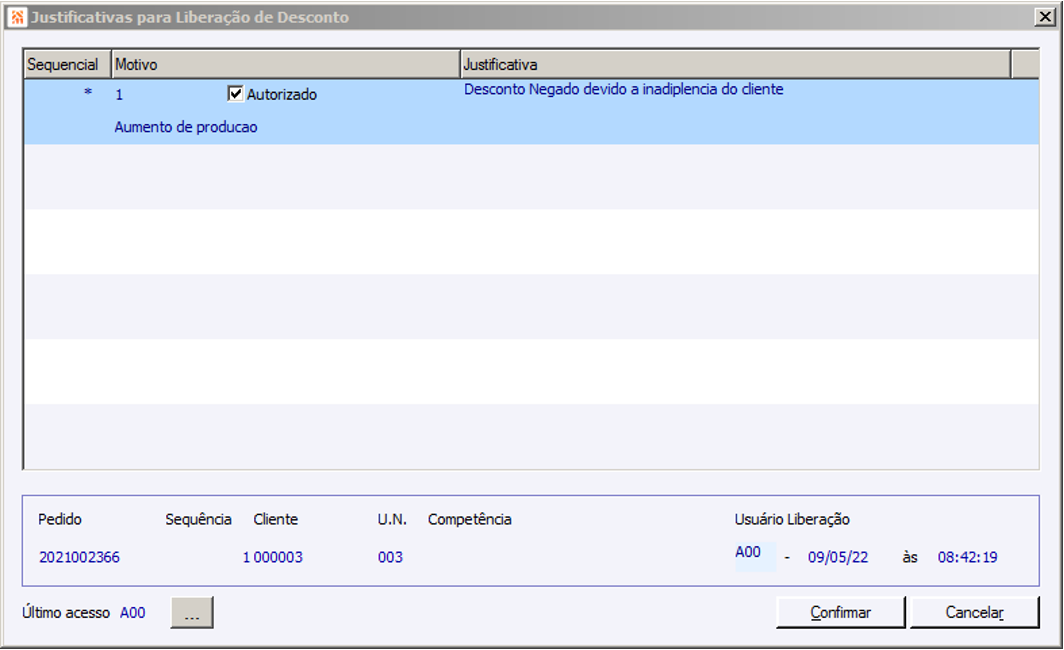1064x650 pixels.
Task: Click the Usuário Liberação field A00
Action: [x=755, y=556]
